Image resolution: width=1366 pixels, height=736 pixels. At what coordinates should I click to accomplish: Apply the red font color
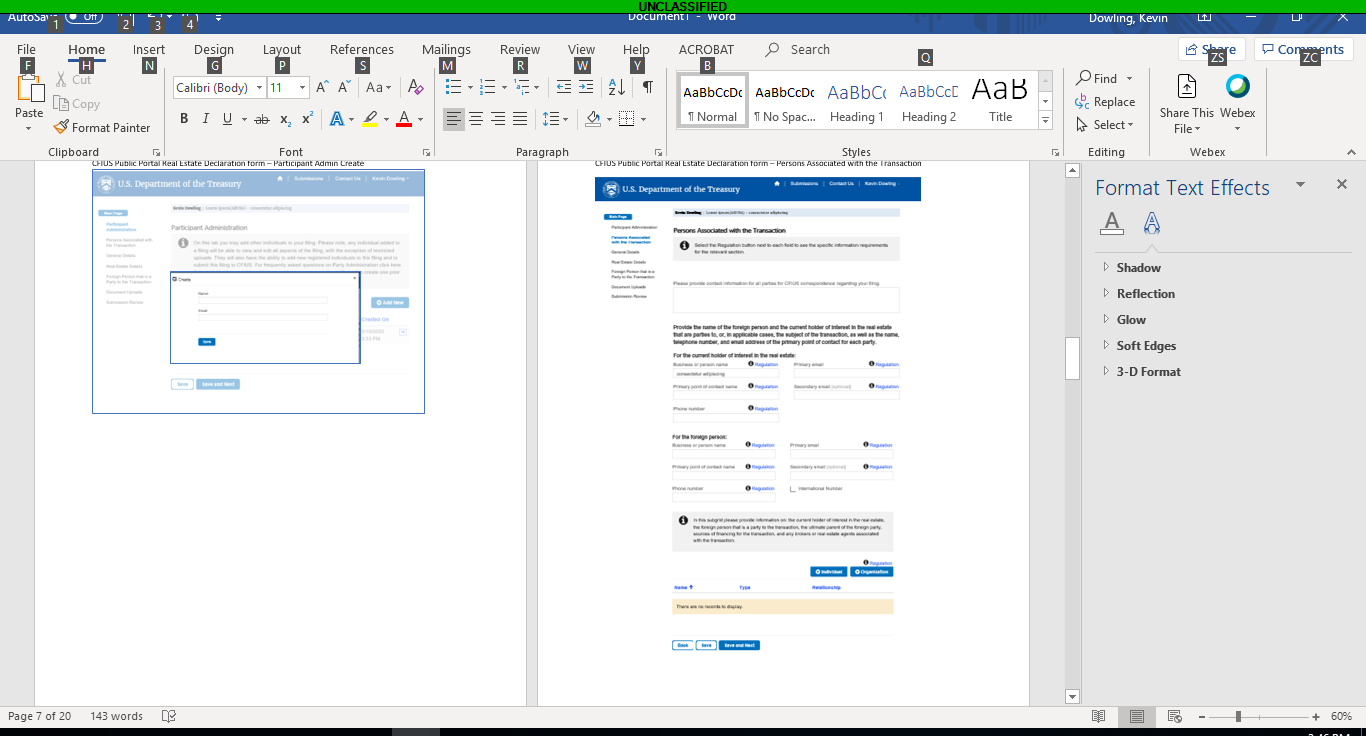coord(404,119)
